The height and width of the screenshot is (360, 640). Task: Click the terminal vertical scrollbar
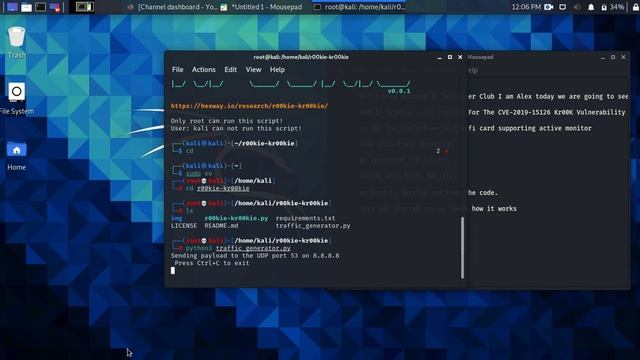[x=462, y=247]
